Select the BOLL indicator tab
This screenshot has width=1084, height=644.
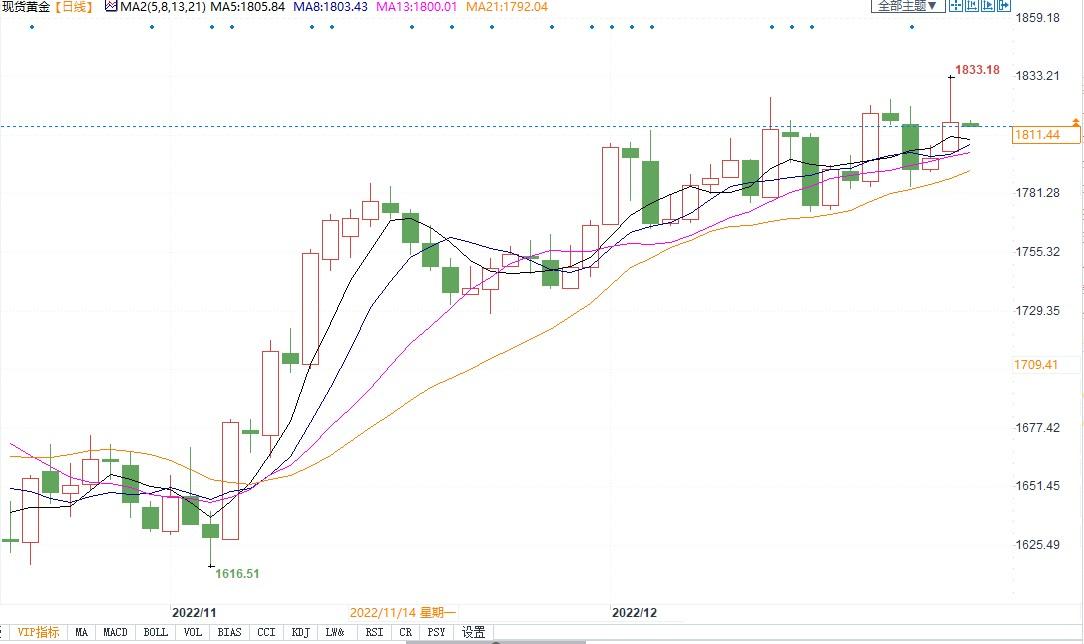pos(155,632)
